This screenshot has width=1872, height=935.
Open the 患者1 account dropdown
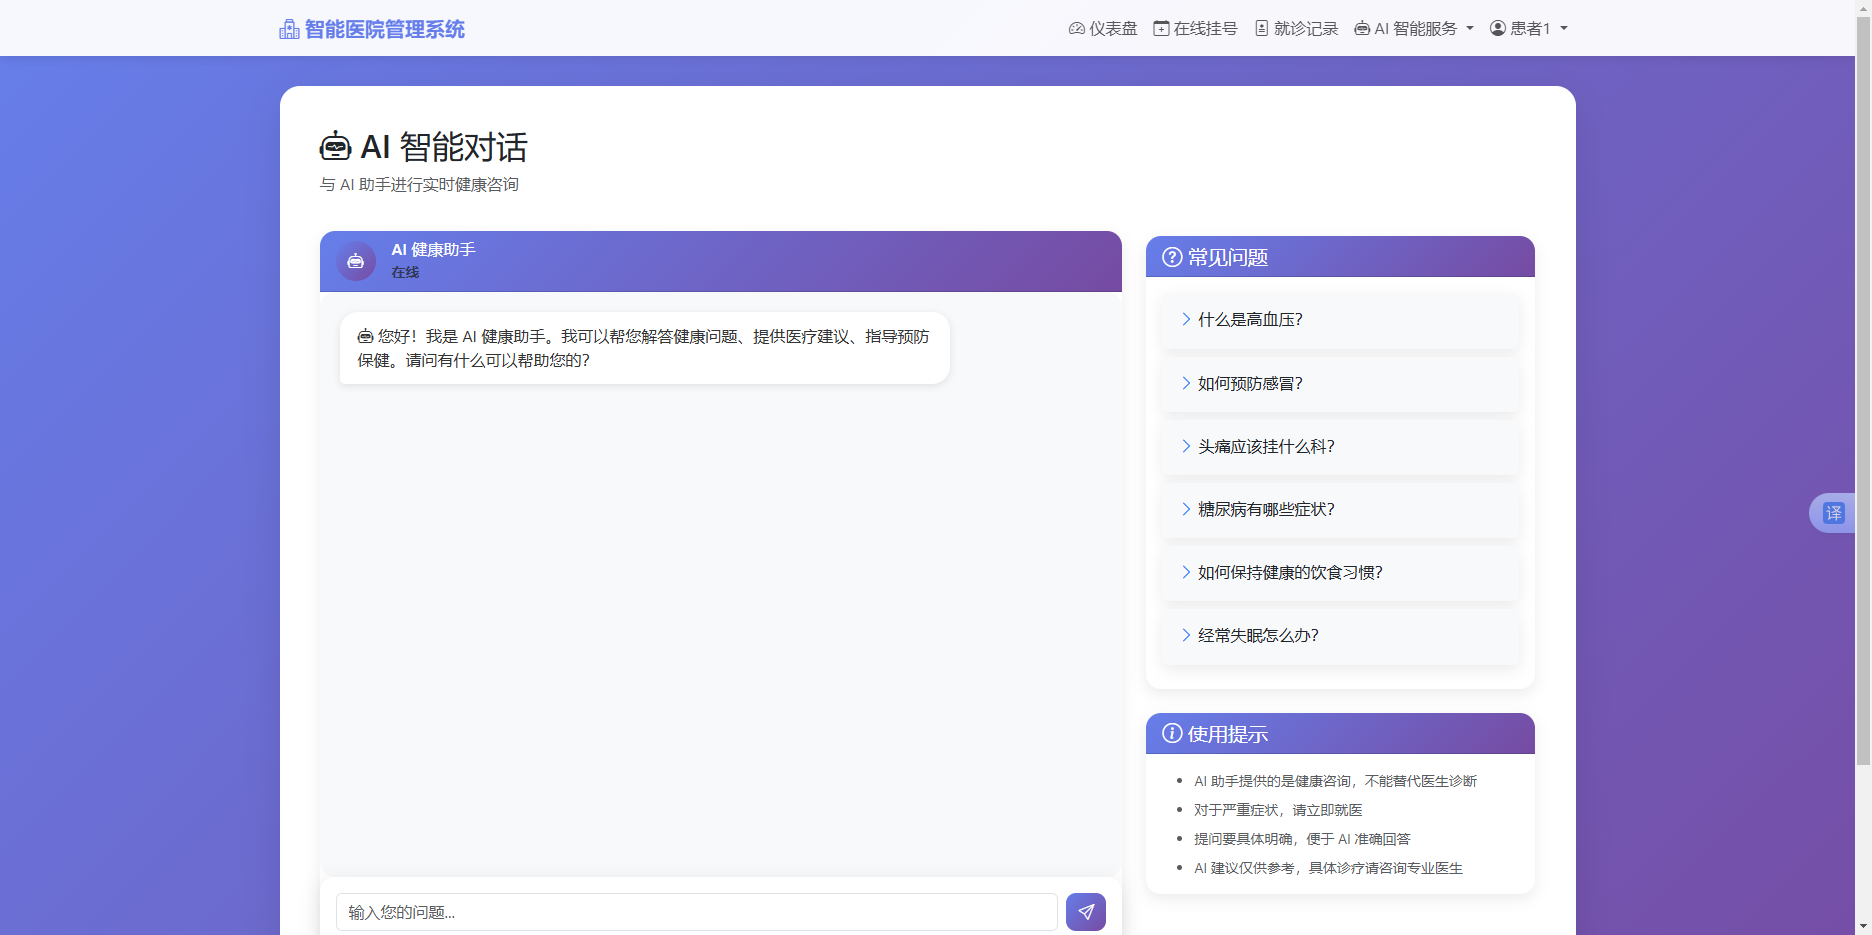[x=1528, y=28]
